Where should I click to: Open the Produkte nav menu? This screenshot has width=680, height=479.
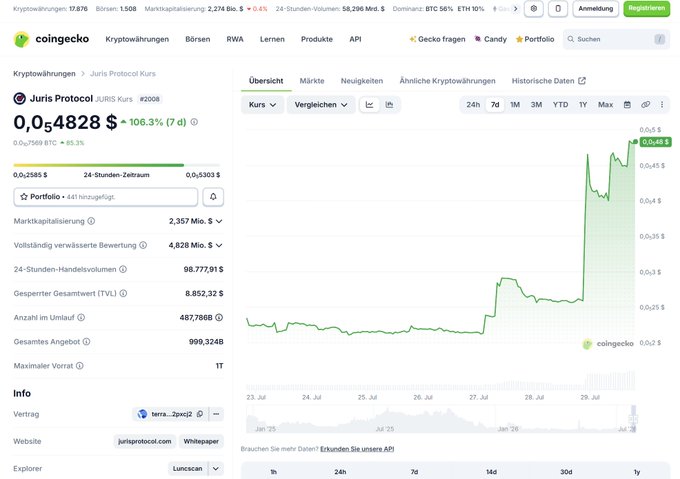point(317,39)
